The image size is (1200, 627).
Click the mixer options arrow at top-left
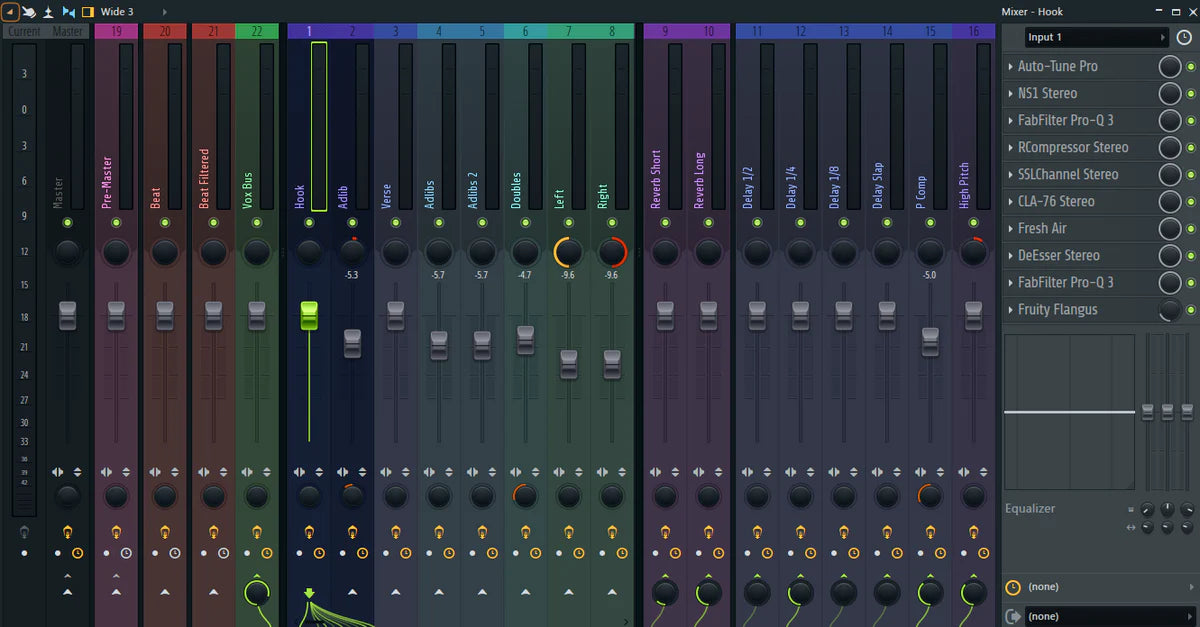click(9, 11)
